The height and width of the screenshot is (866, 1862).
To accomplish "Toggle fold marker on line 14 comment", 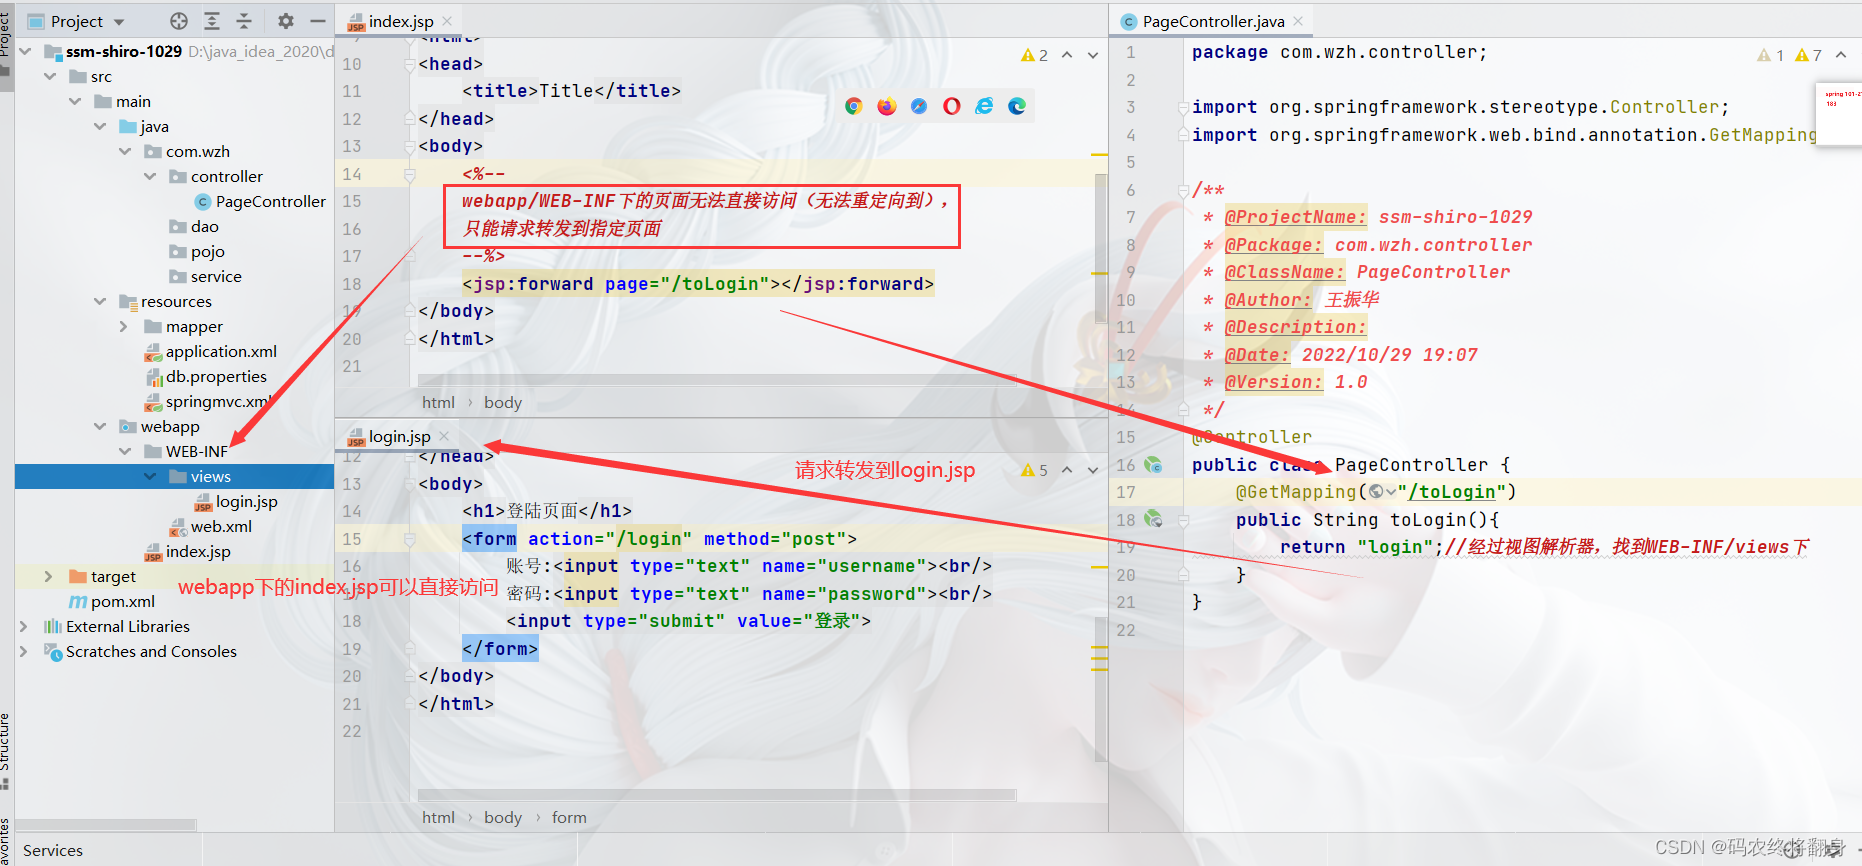I will (x=409, y=174).
